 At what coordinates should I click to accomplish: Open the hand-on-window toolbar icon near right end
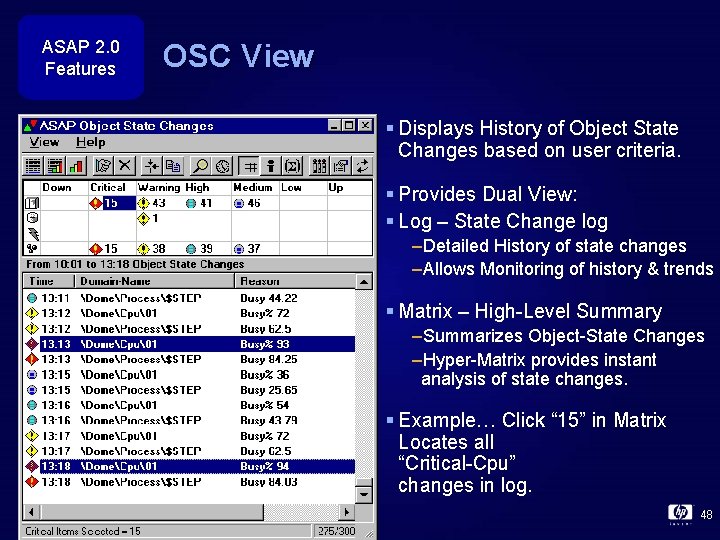click(x=341, y=166)
